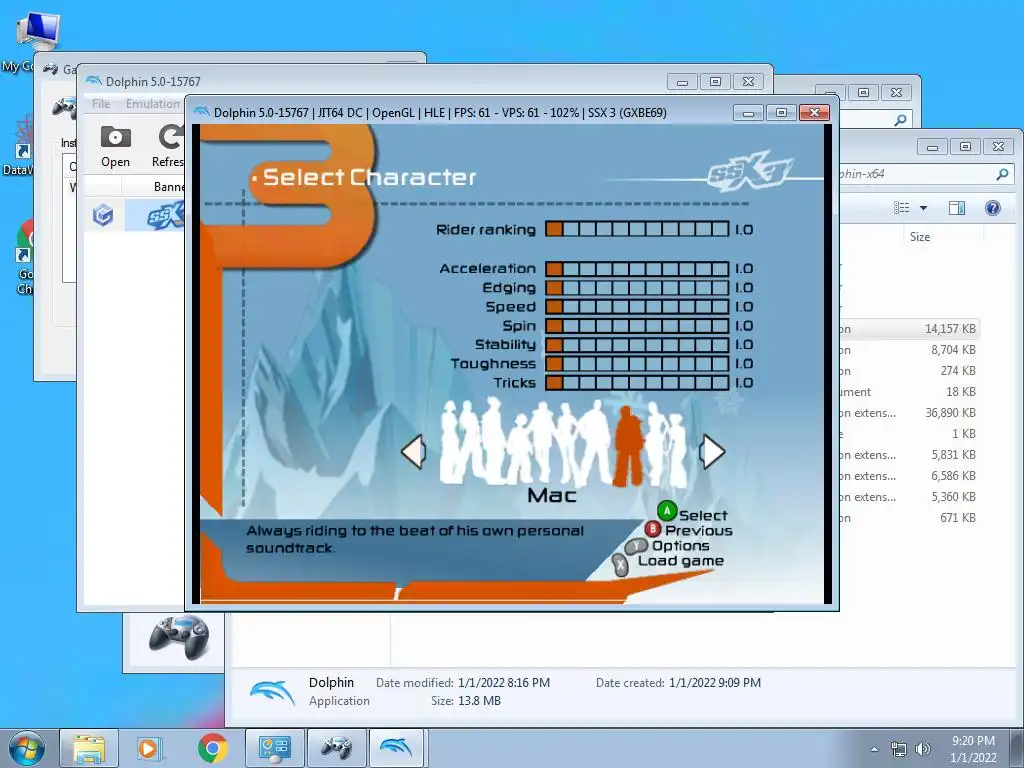The height and width of the screenshot is (768, 1024).
Task: Click the Rider ranking bar
Action: (x=637, y=229)
